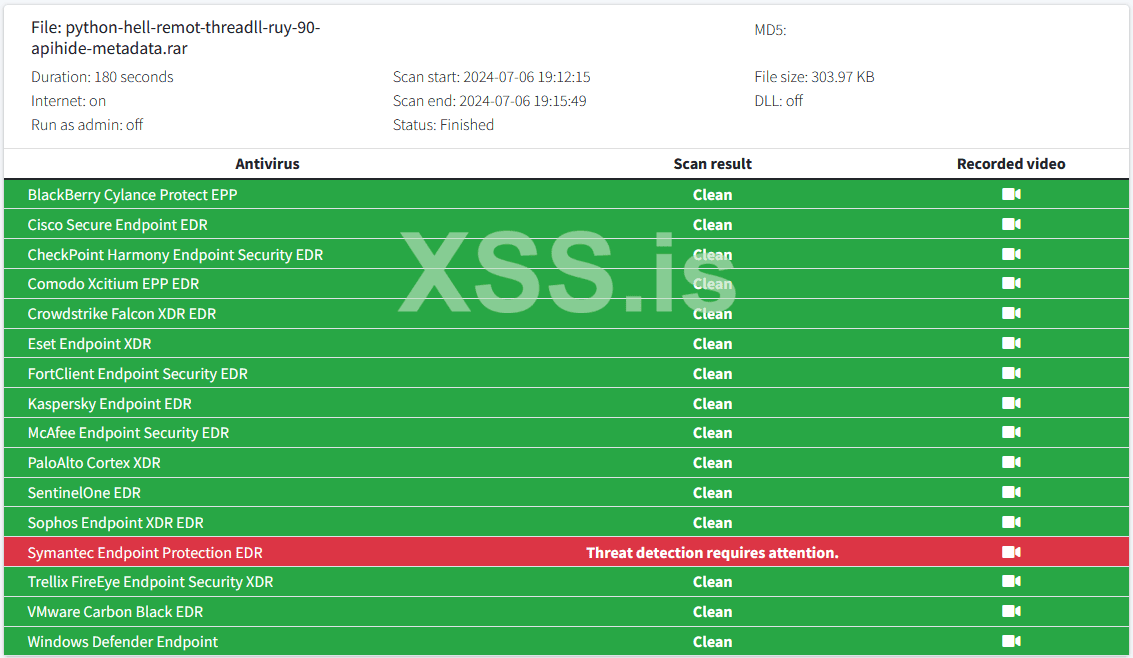This screenshot has width=1133, height=658.
Task: Click the 'Status: Finished' text
Action: point(443,125)
